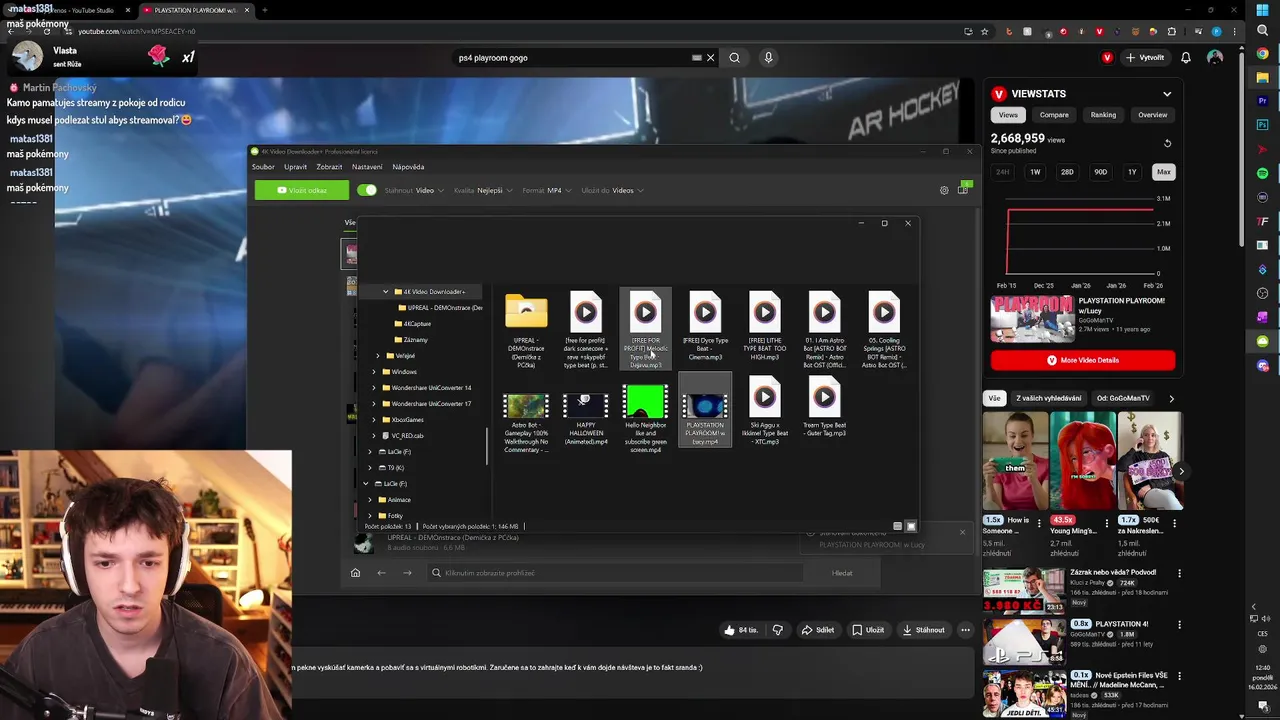Open the Zobrazit menu
This screenshot has width=1280, height=720.
(x=329, y=167)
